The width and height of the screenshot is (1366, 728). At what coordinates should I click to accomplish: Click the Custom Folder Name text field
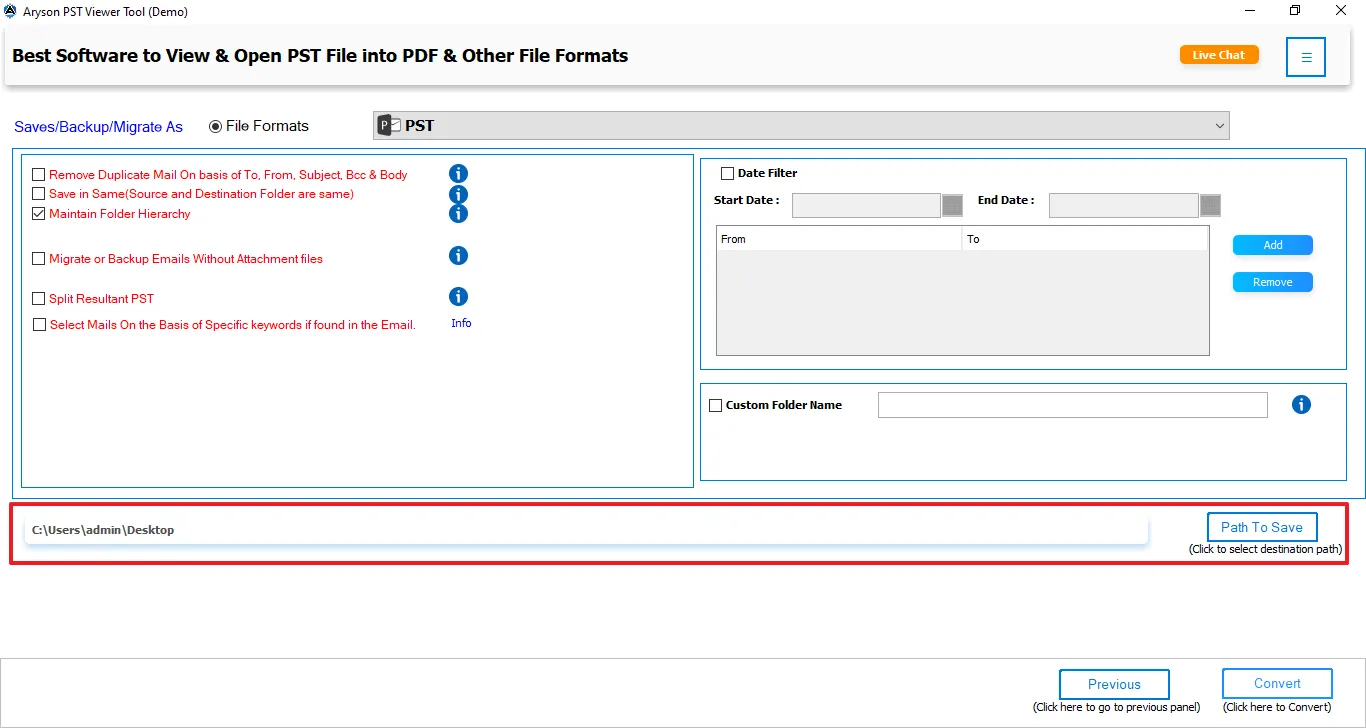tap(1073, 405)
